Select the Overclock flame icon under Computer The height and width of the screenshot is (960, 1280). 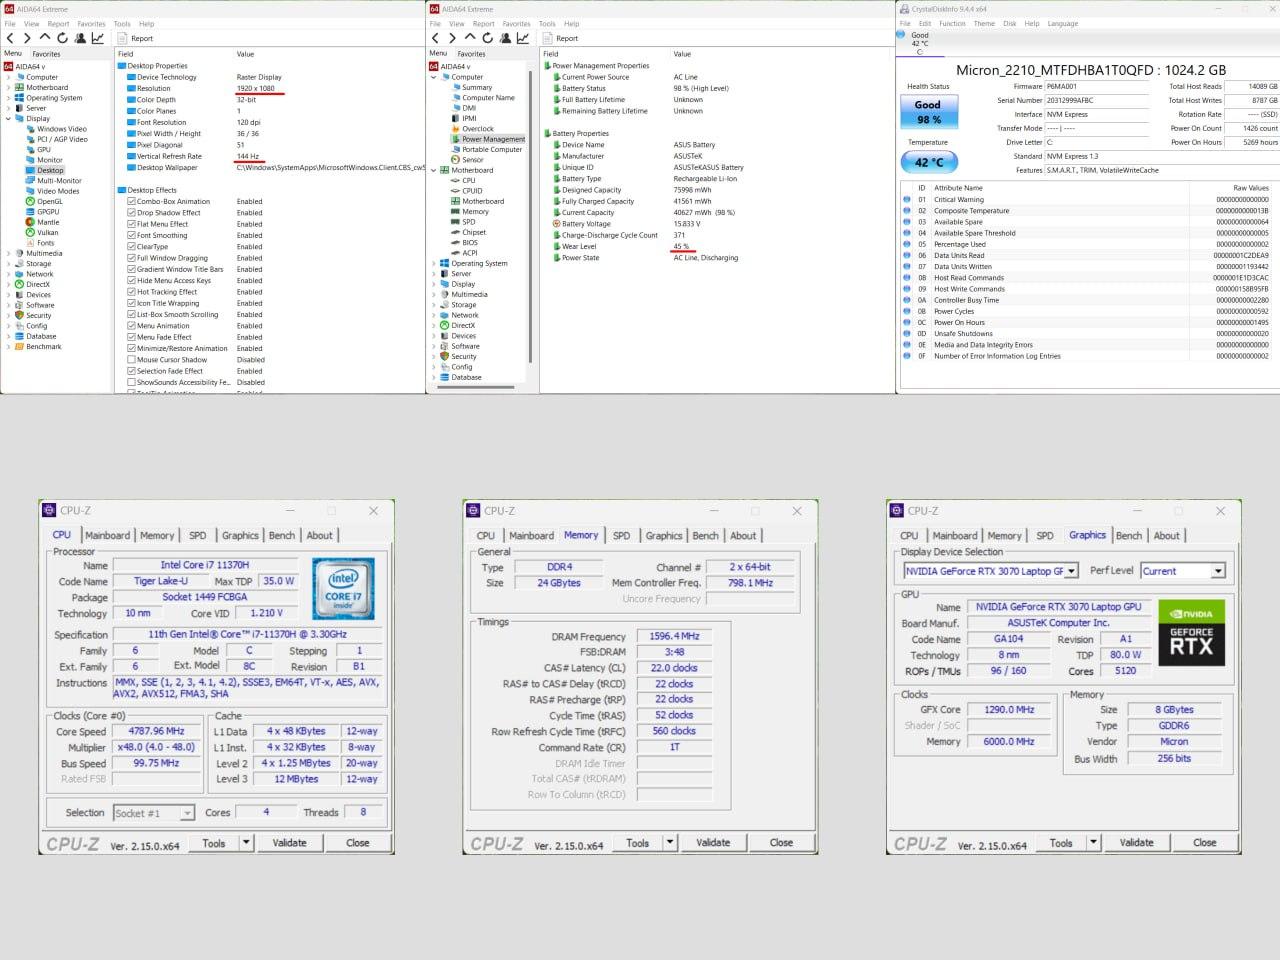(x=455, y=129)
